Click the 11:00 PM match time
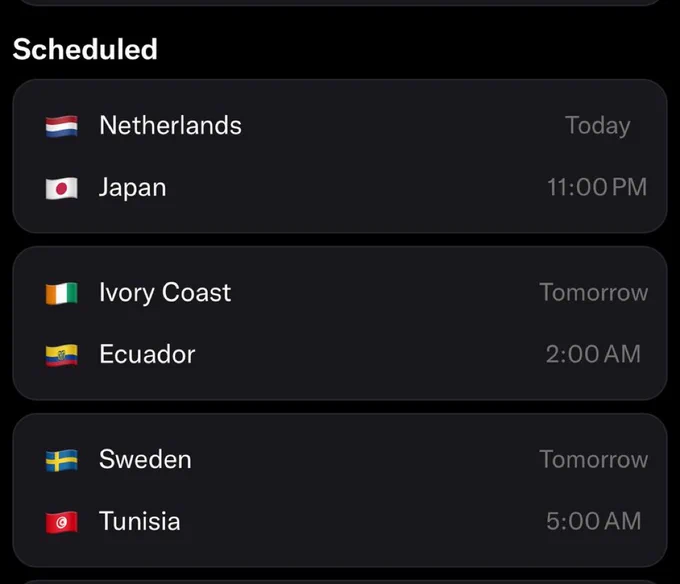680x584 pixels. coord(597,187)
